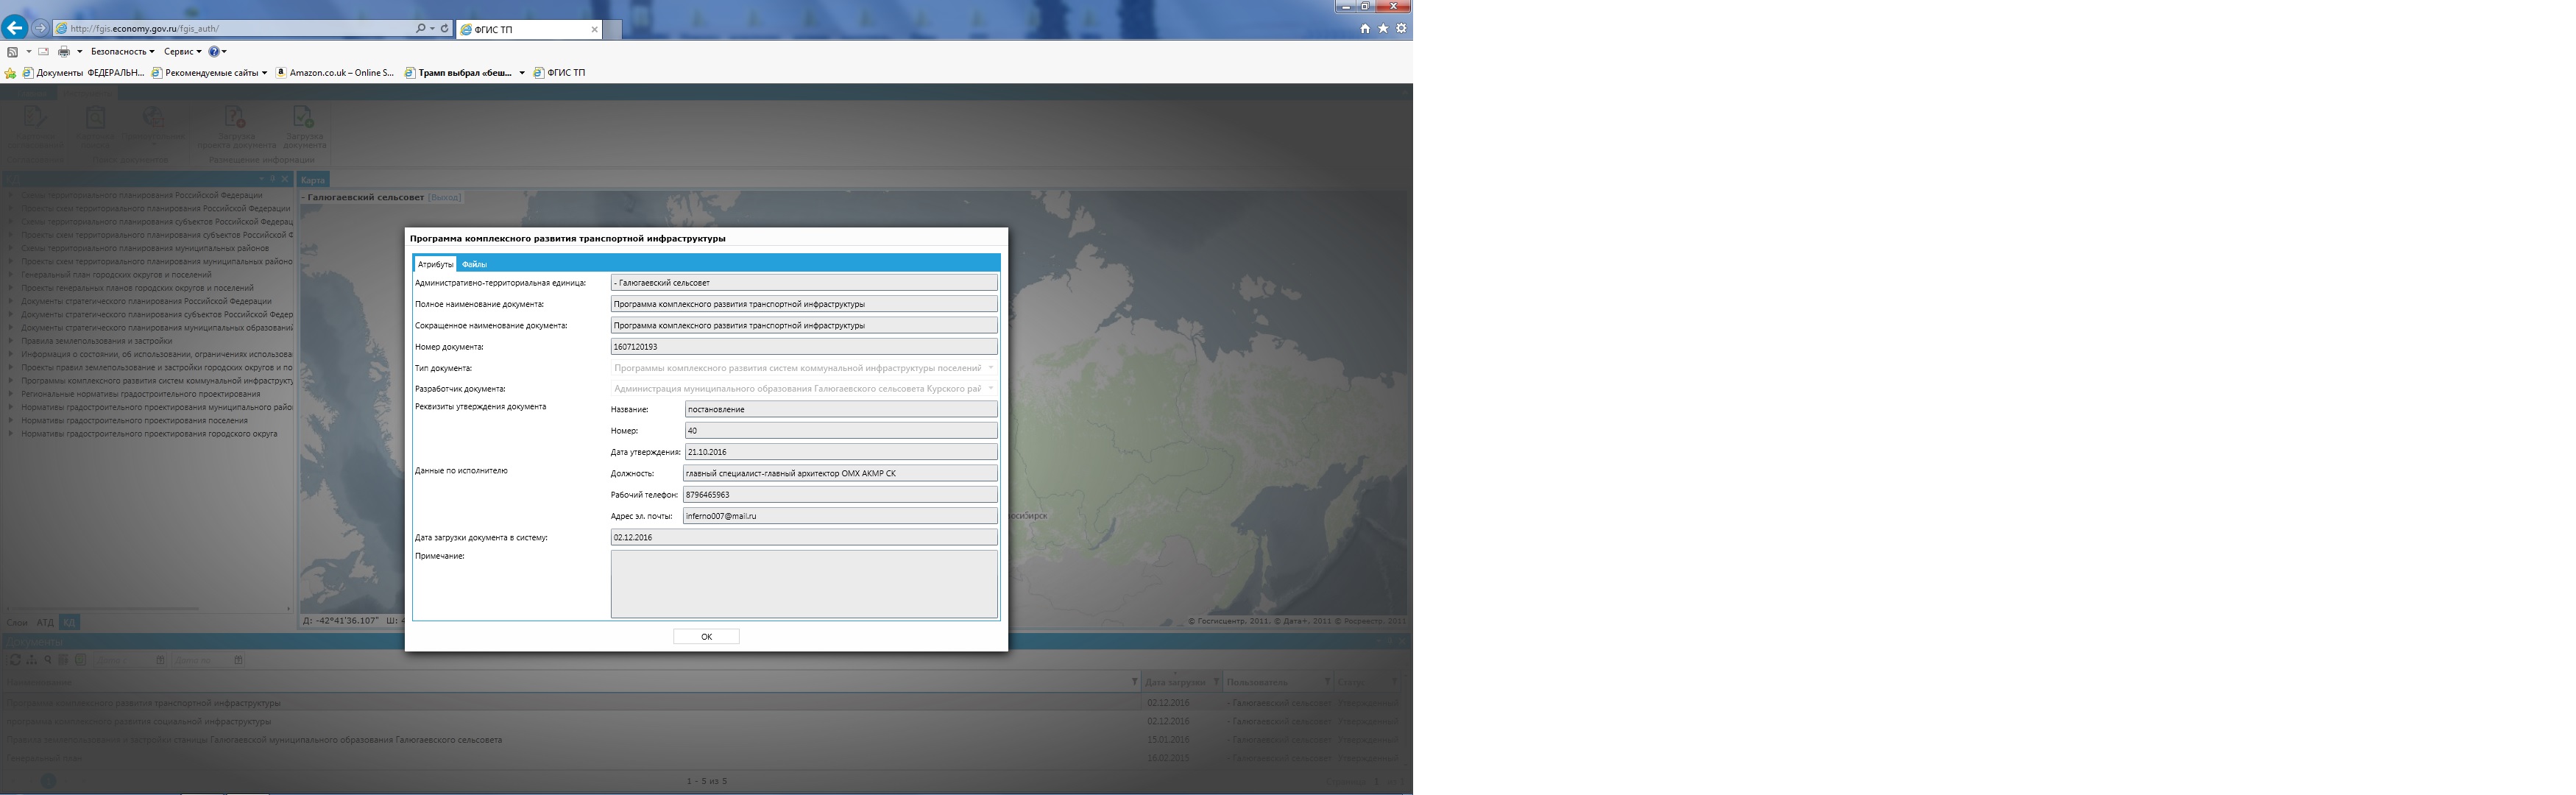Click the Read mail envelope icon

tap(43, 51)
